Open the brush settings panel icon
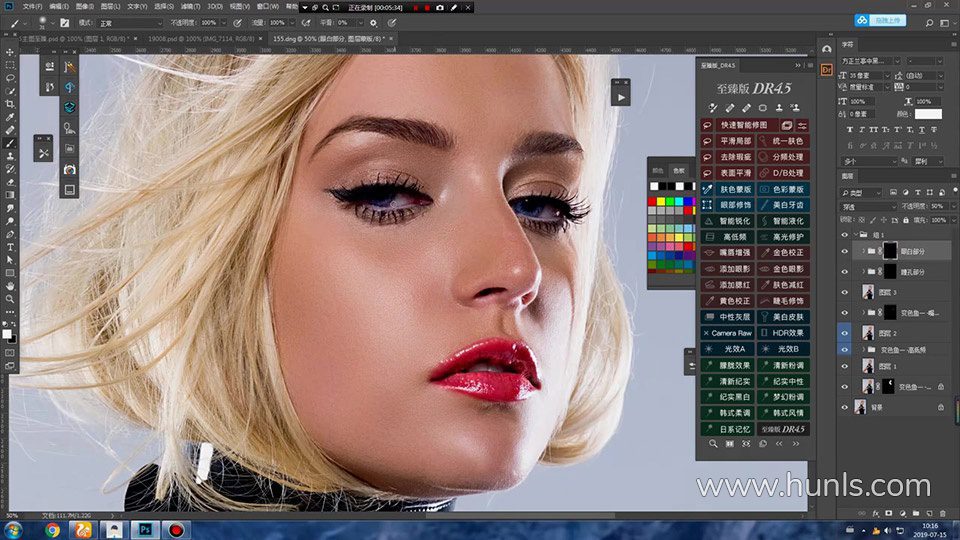960x540 pixels. point(64,23)
